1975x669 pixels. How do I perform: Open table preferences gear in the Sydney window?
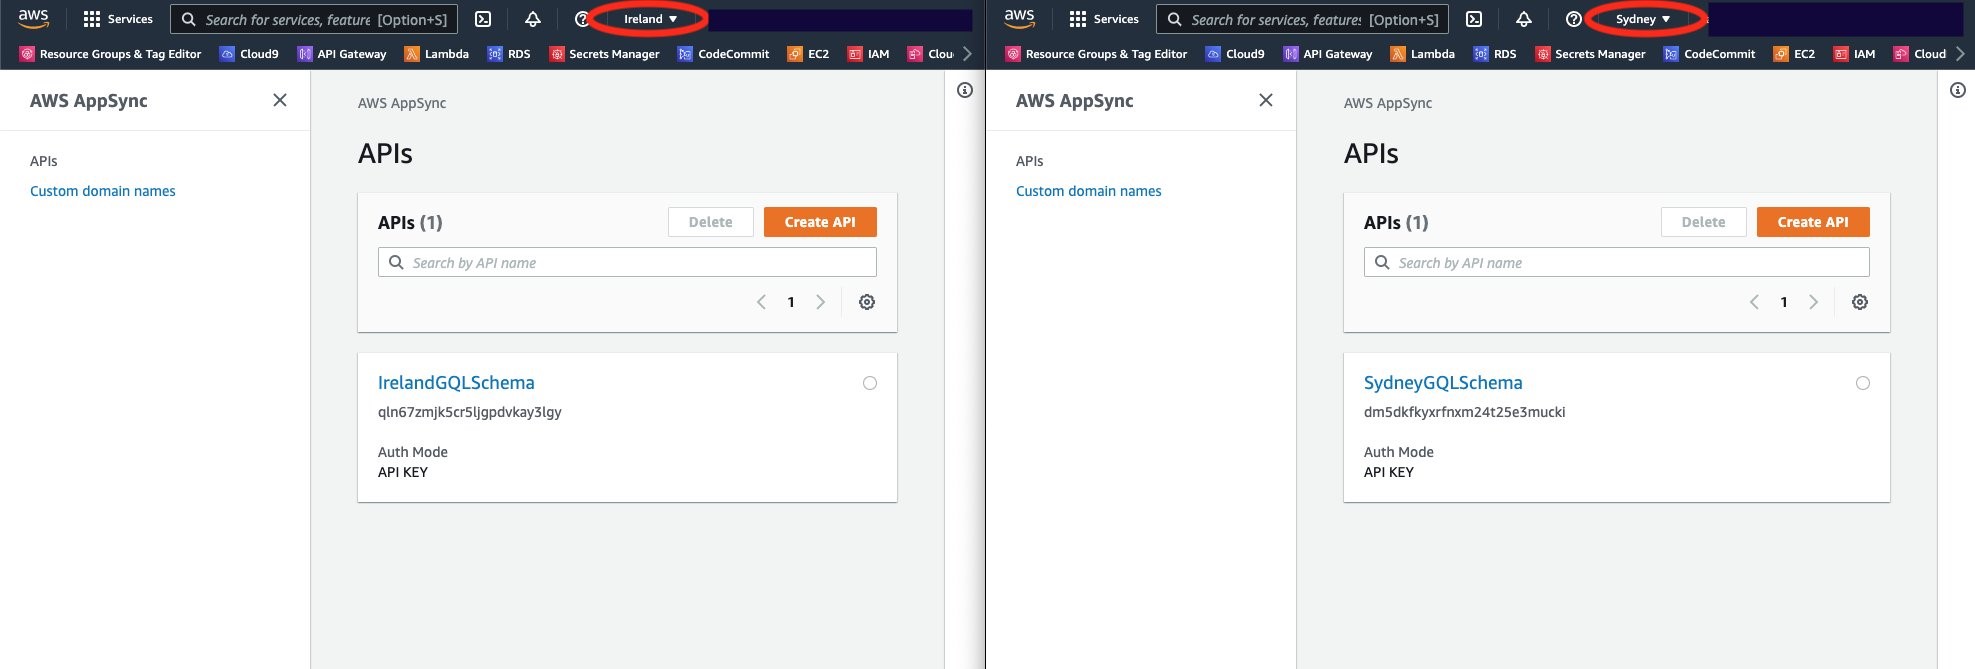pyautogui.click(x=1860, y=302)
